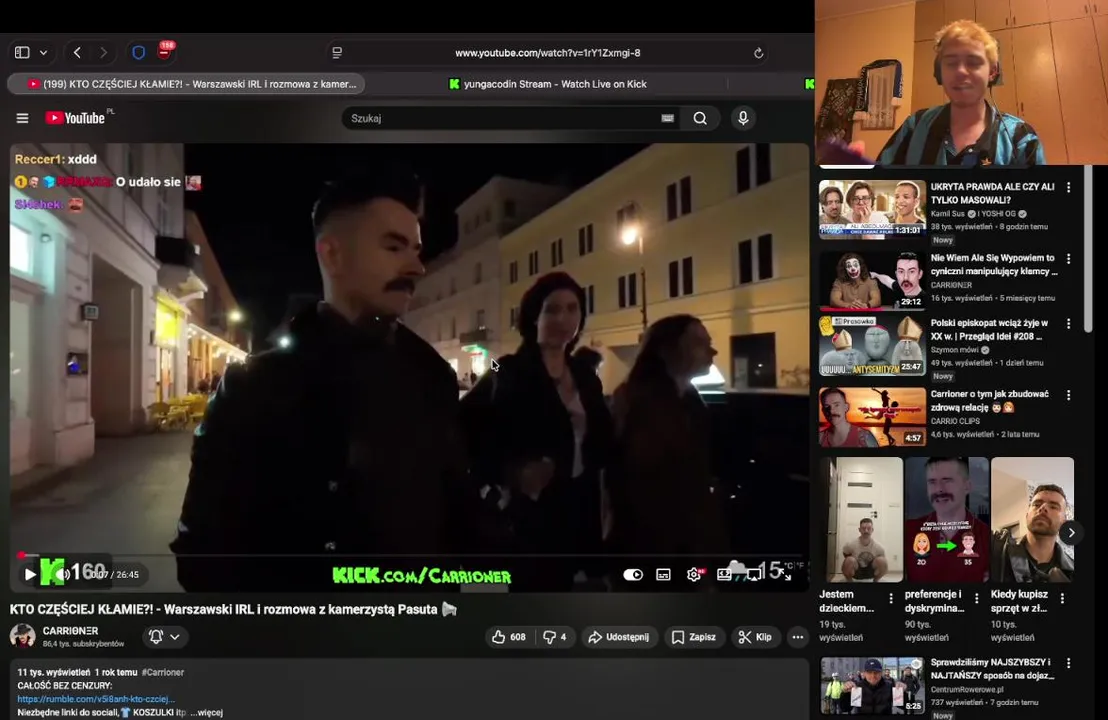Reload the page with the refresh icon
The image size is (1108, 720).
click(758, 53)
